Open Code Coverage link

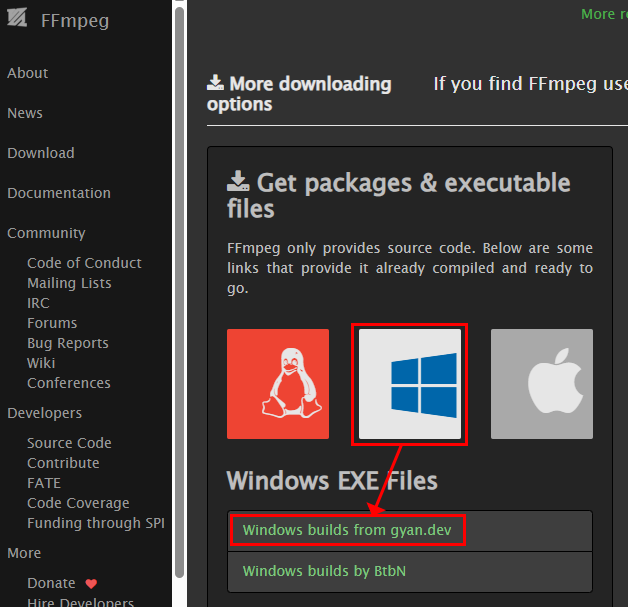coord(78,503)
